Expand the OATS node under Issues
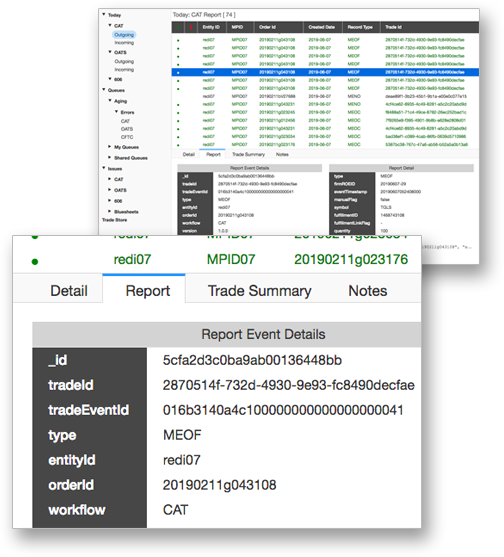Screen dimensions: 504x557 pos(110,190)
